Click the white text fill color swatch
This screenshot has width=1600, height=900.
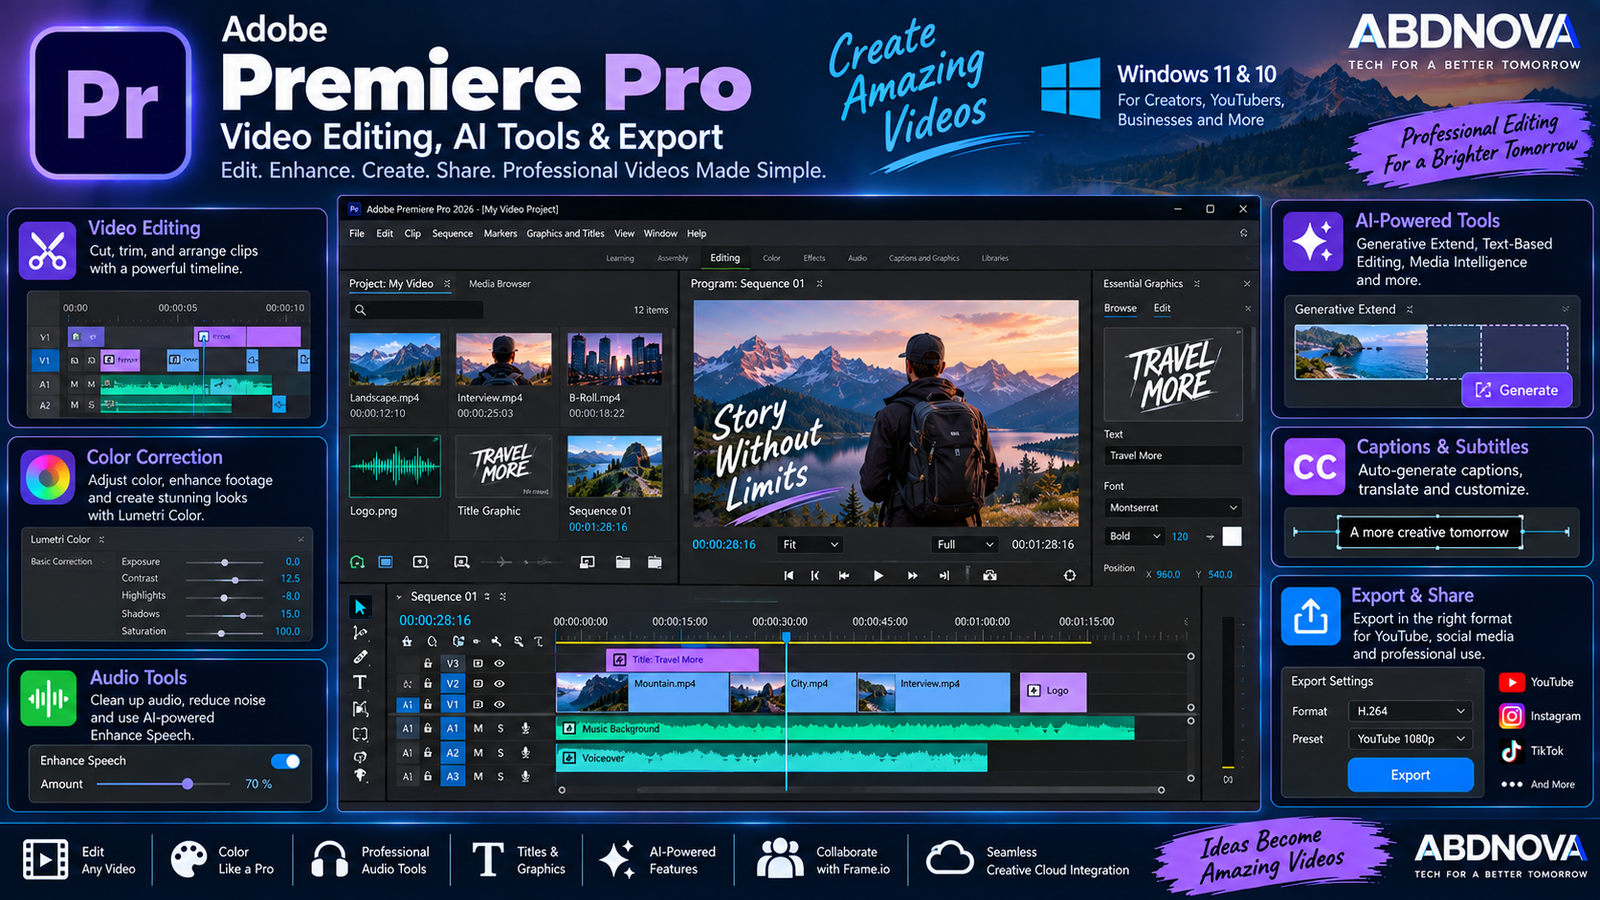pos(1232,536)
